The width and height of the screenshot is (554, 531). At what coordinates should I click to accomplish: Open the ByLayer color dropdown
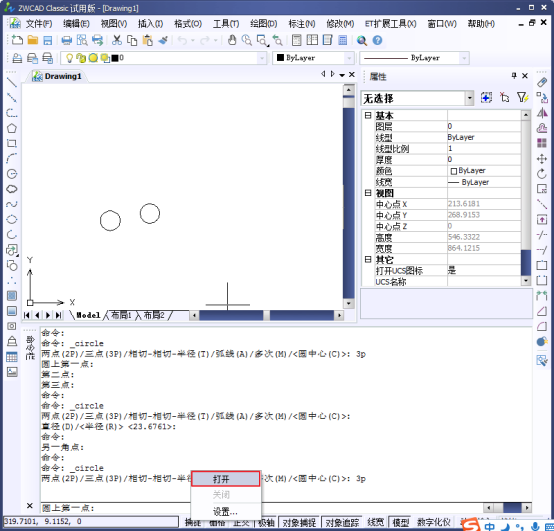tap(313, 58)
